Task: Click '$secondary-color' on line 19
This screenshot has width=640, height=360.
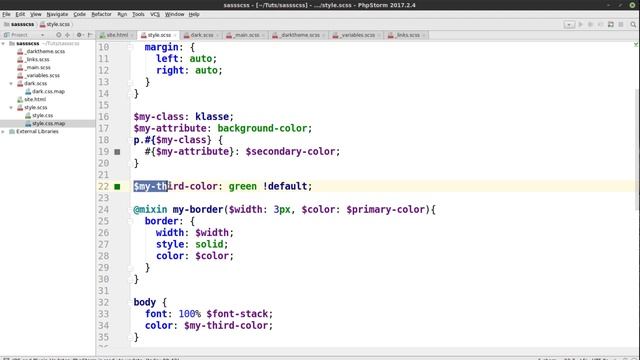Action: click(290, 151)
